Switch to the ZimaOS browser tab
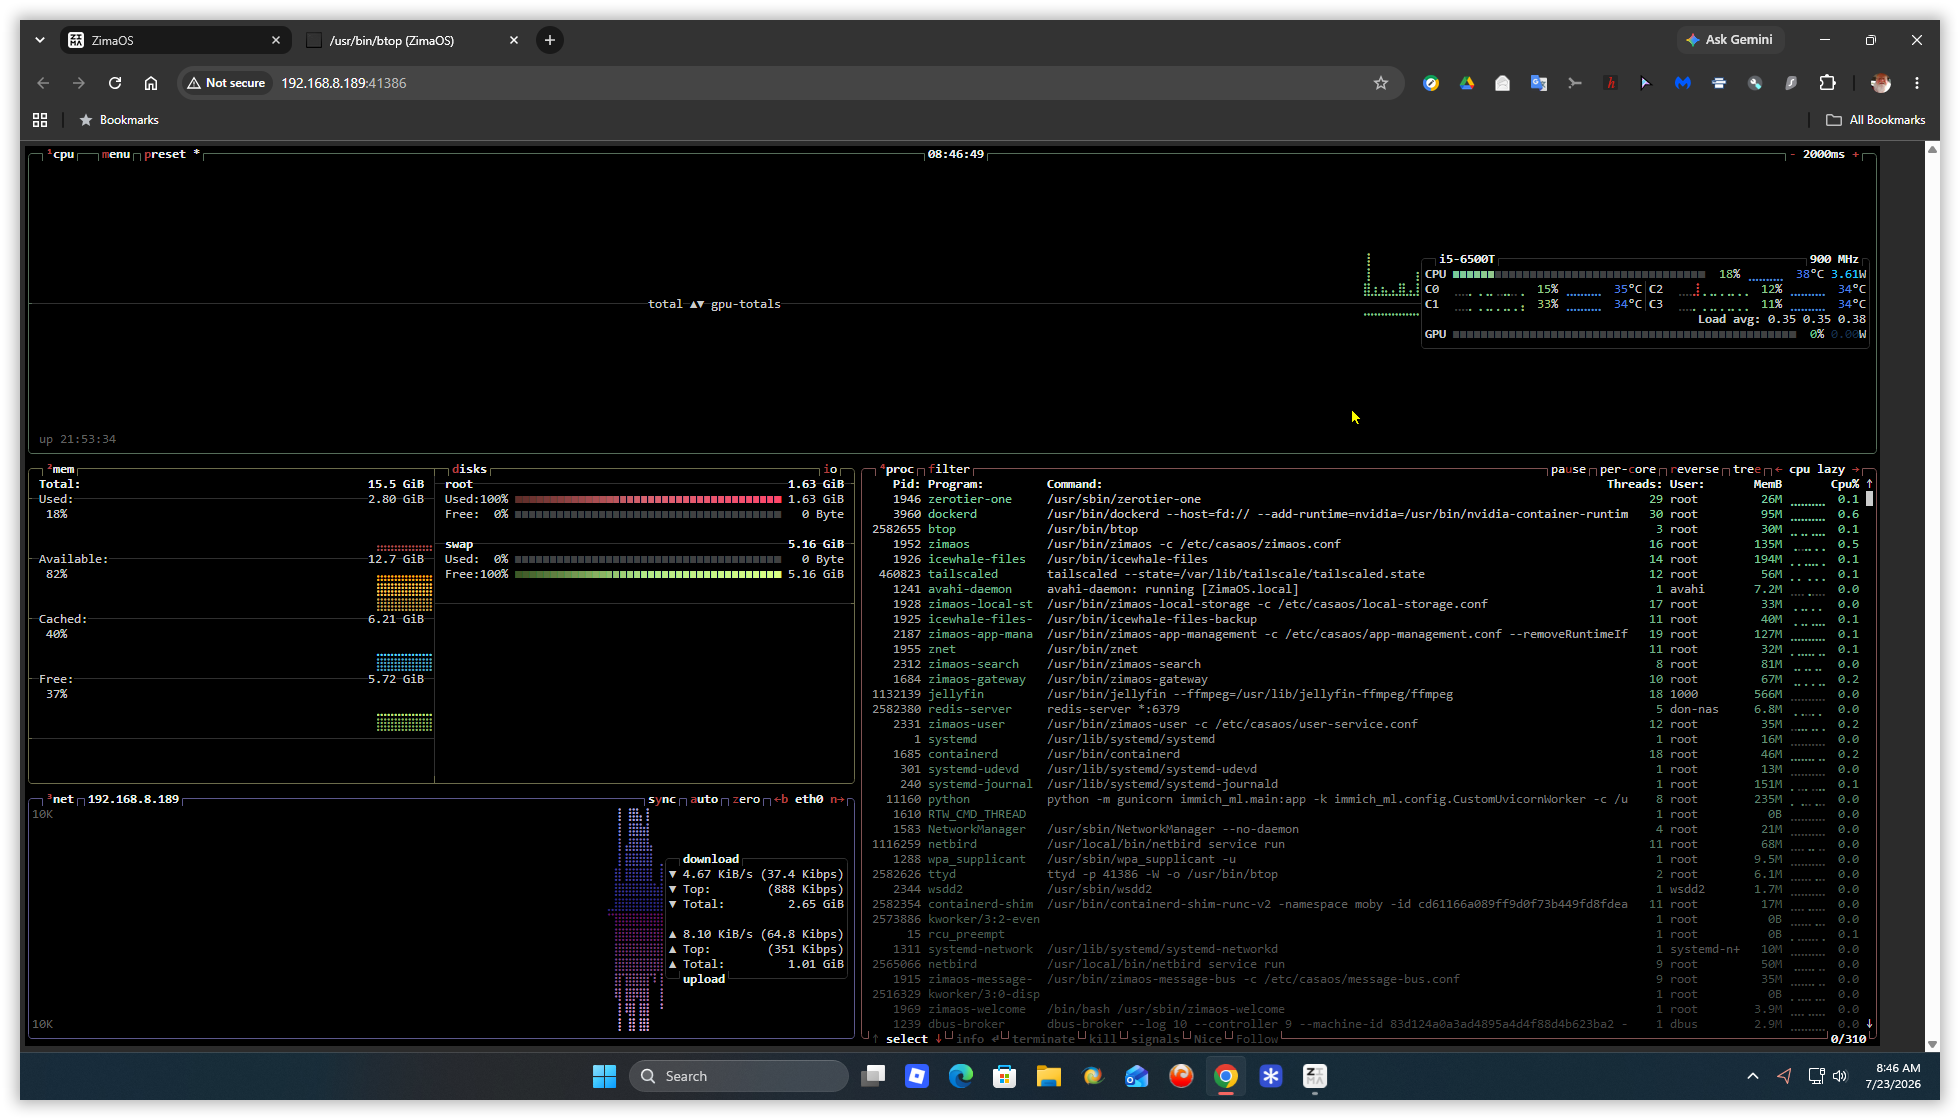 [x=176, y=40]
